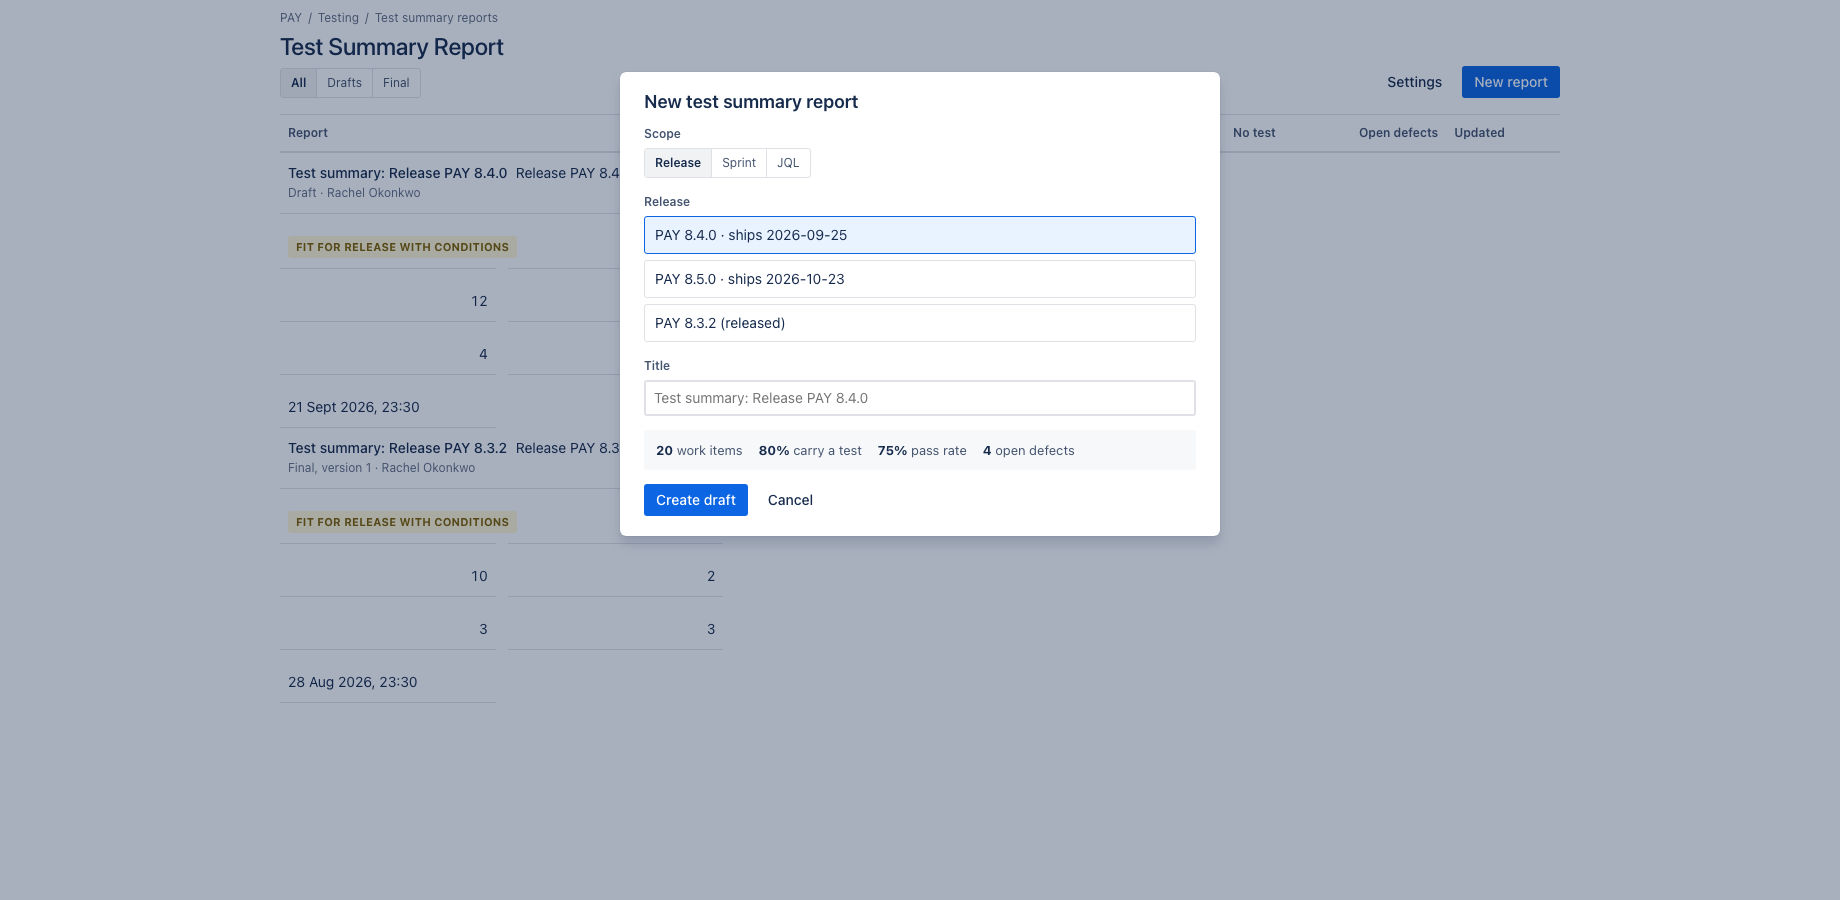The height and width of the screenshot is (900, 1840).
Task: Click the Updated column header
Action: coord(1479,133)
